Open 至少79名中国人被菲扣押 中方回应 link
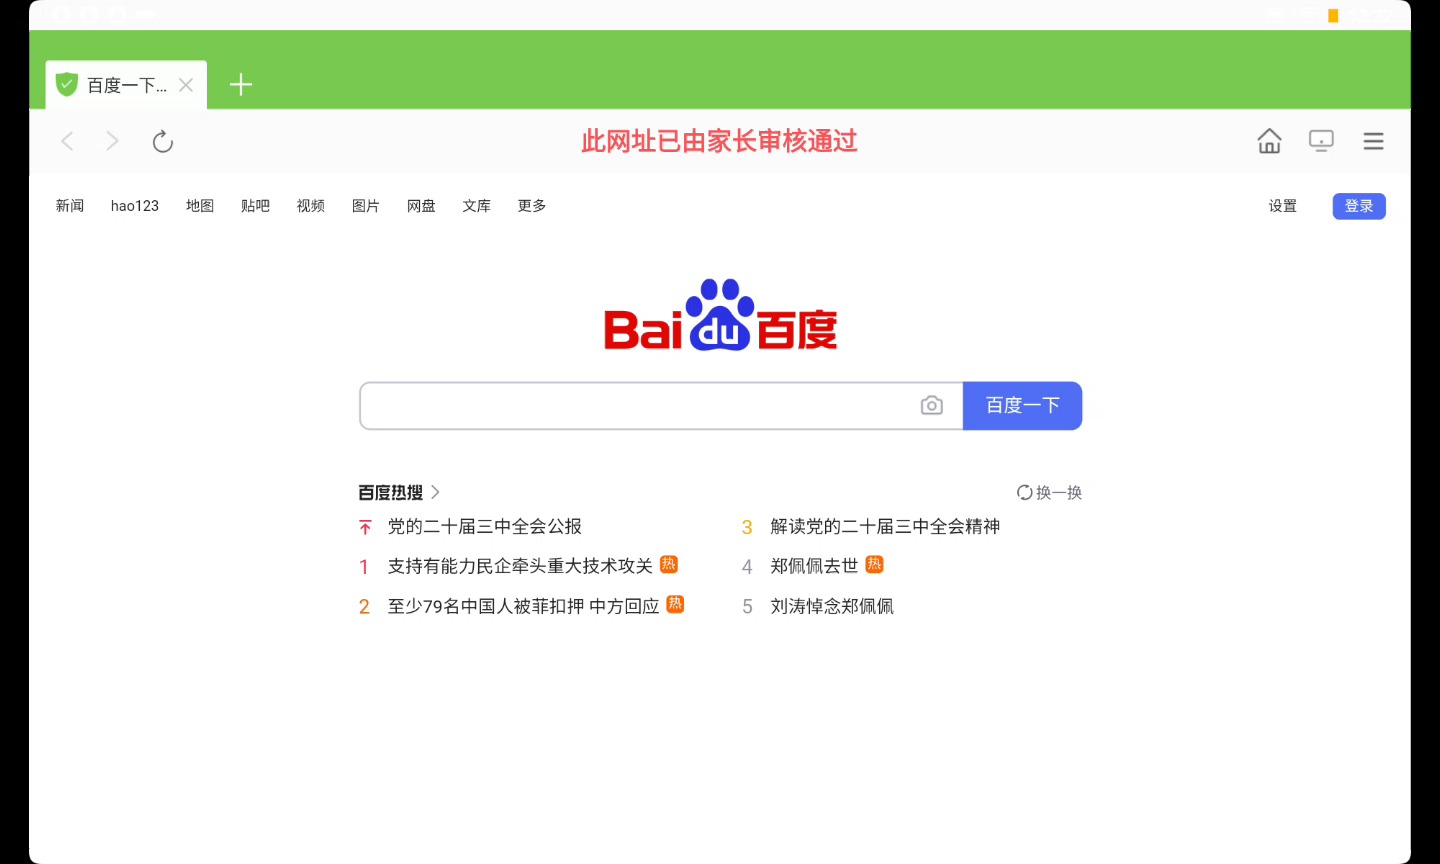 (524, 606)
